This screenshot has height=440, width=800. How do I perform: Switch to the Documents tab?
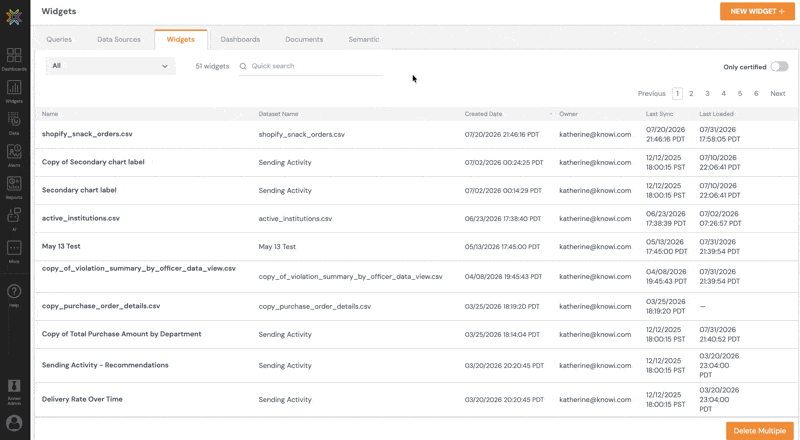point(304,39)
